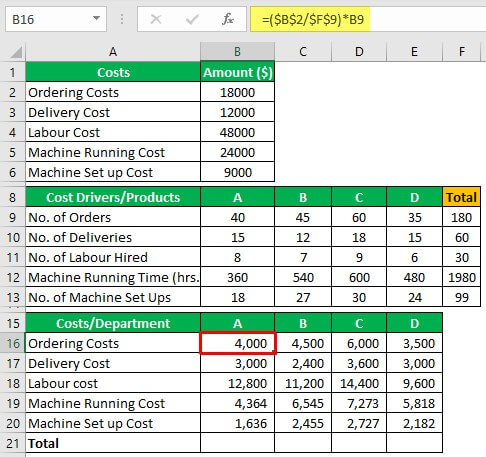Click the Enter checkmark formula bar icon
This screenshot has height=457, width=486.
[x=192, y=19]
